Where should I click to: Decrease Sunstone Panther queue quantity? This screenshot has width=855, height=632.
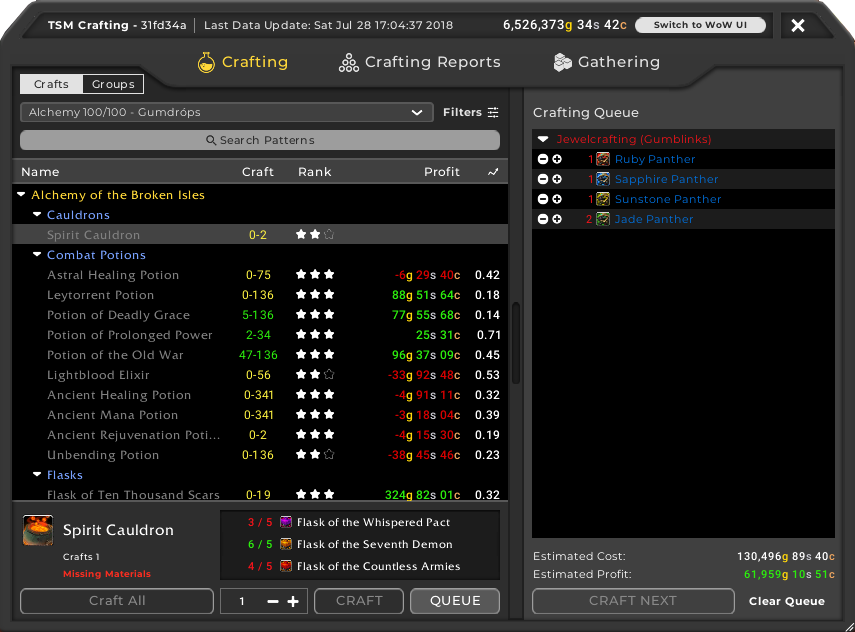543,199
